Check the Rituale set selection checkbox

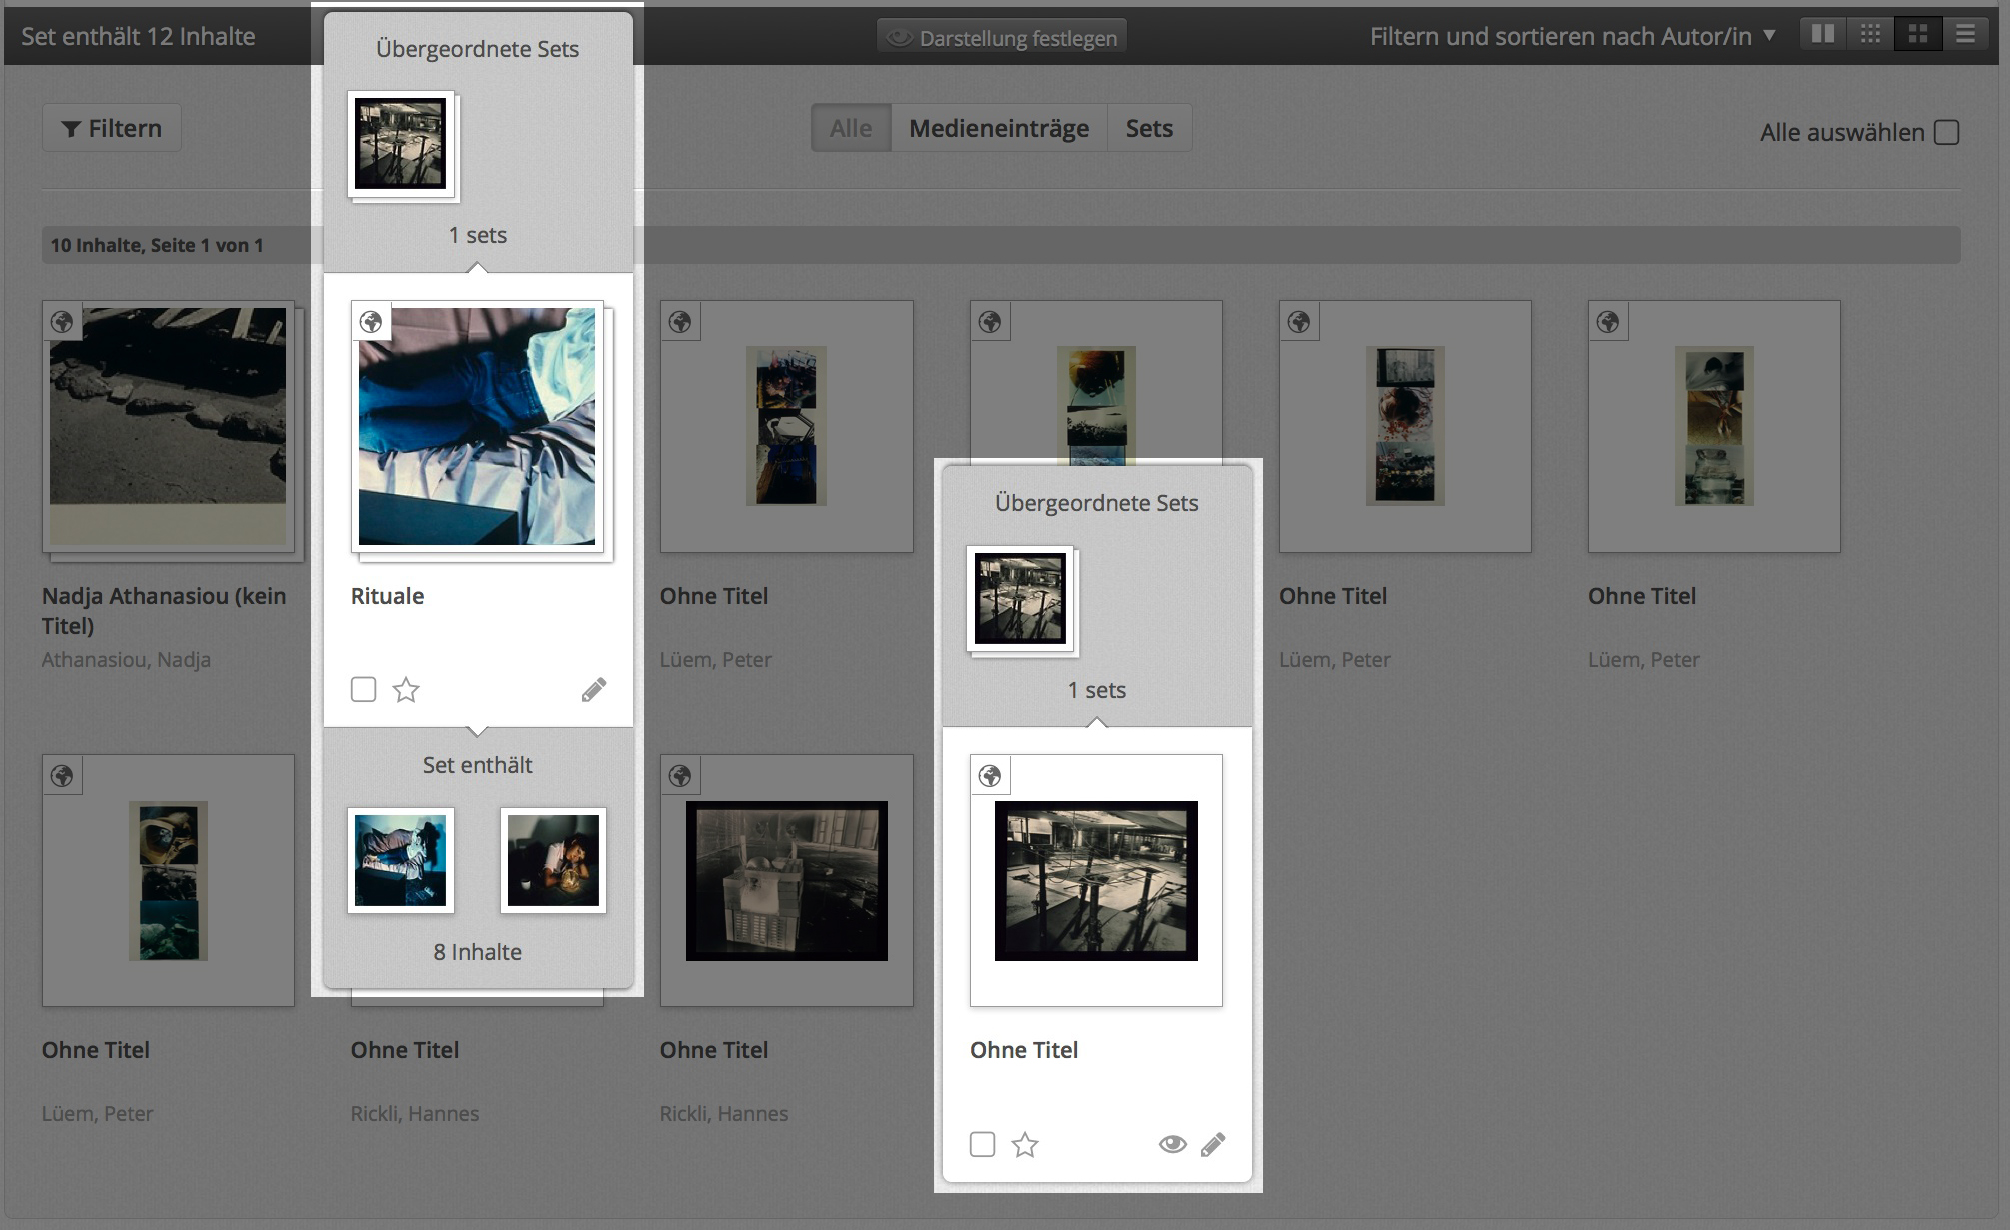364,690
